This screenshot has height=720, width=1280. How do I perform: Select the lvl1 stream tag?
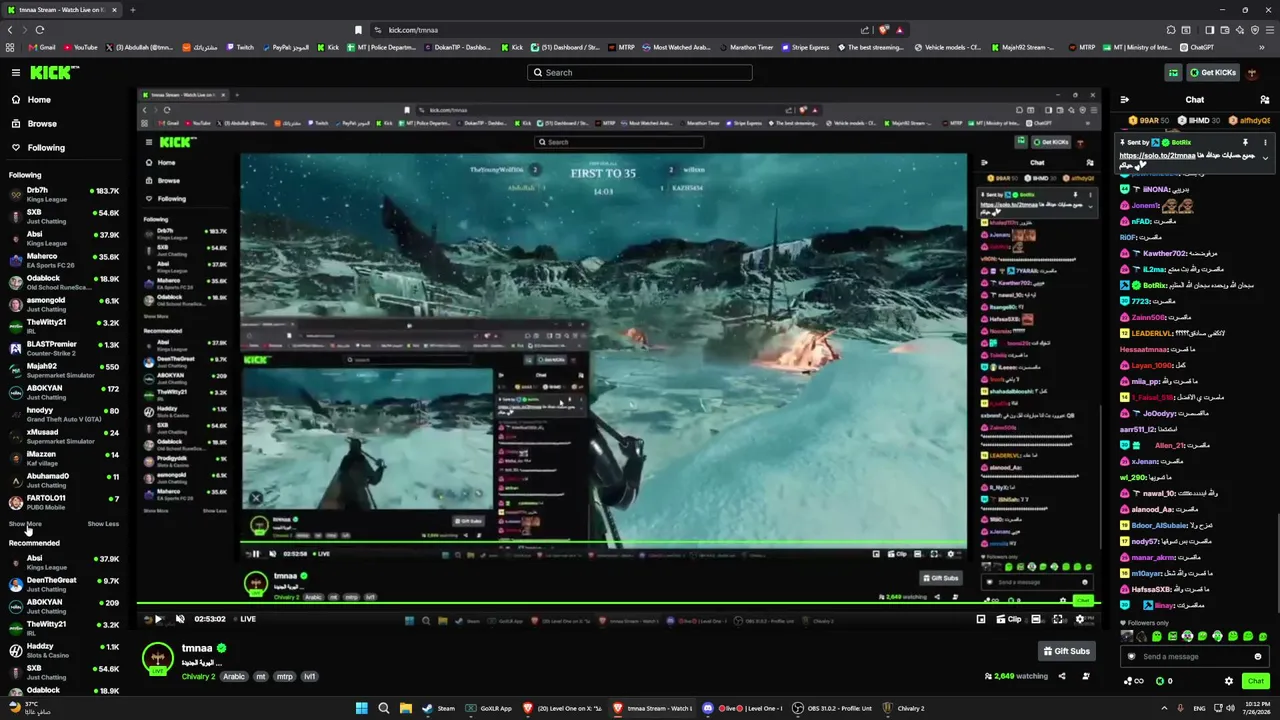click(x=310, y=677)
